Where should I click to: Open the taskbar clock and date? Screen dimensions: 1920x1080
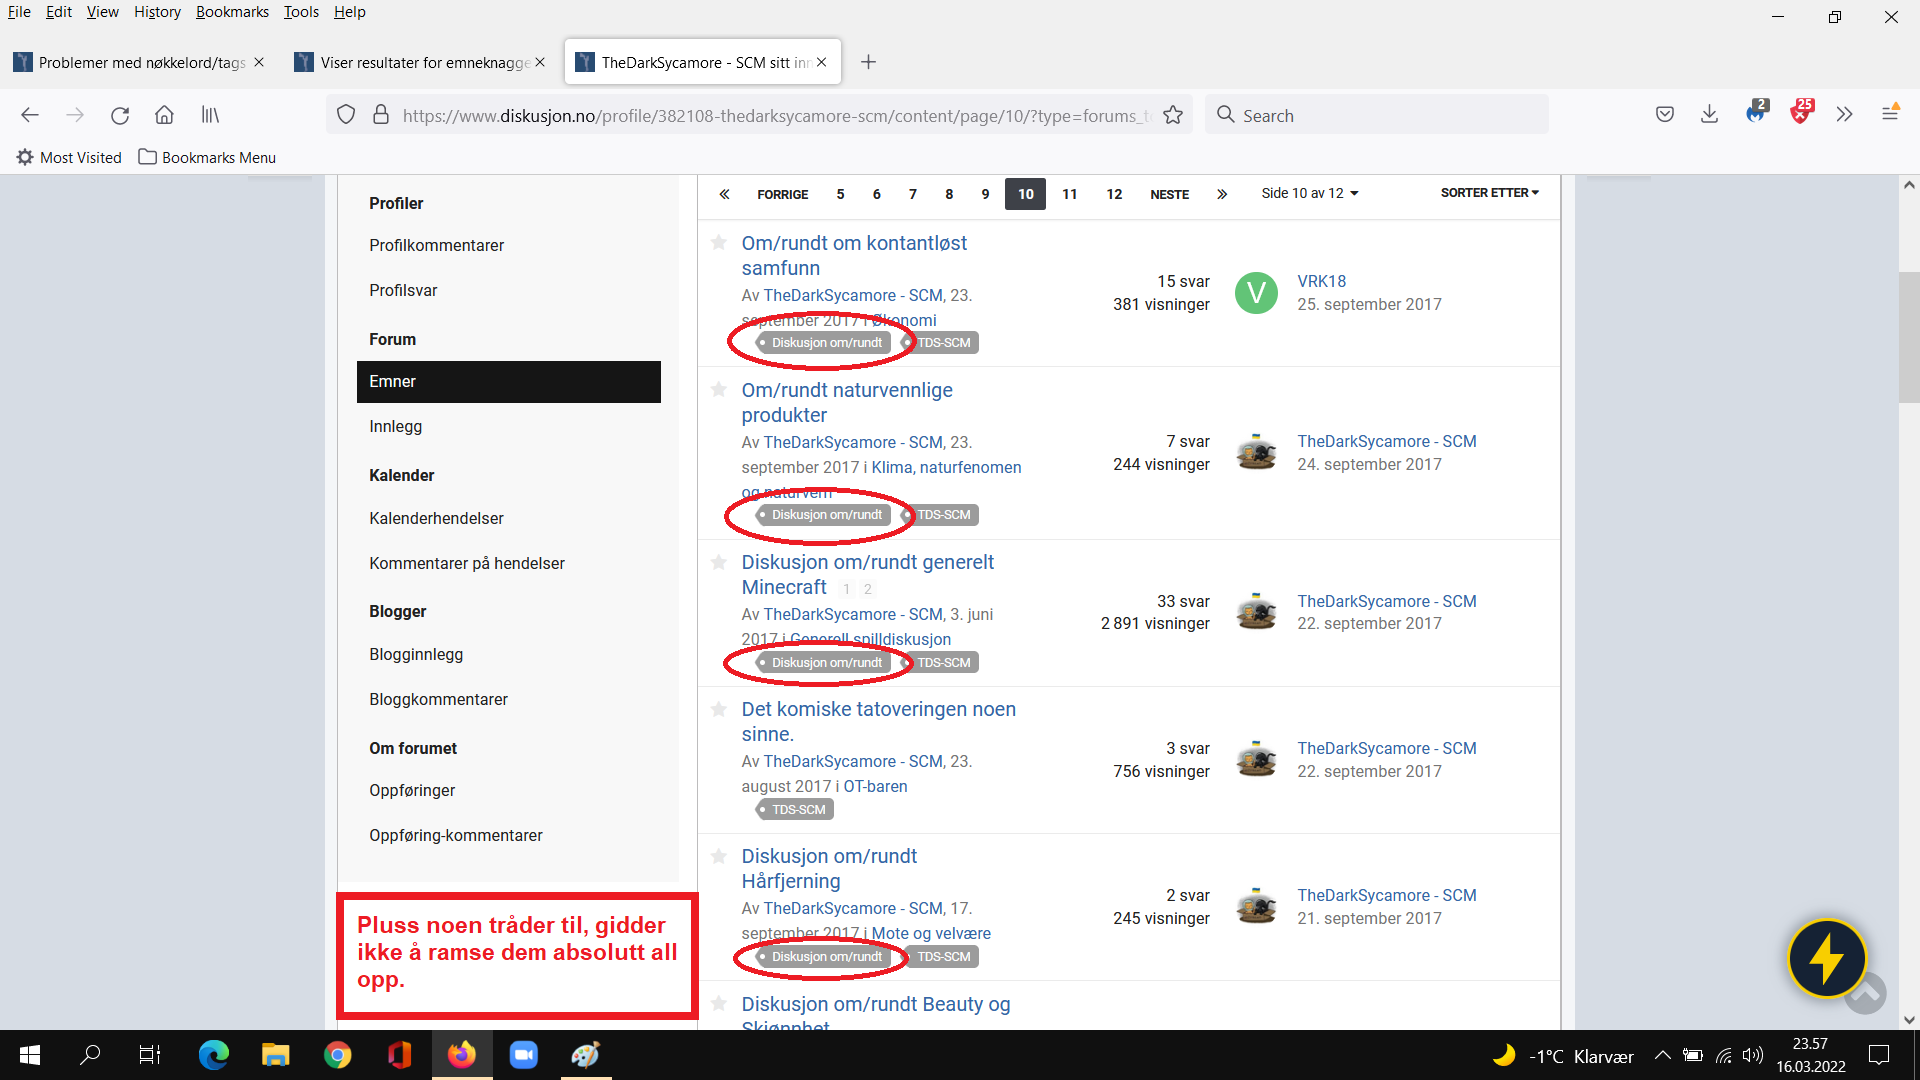point(1811,1055)
